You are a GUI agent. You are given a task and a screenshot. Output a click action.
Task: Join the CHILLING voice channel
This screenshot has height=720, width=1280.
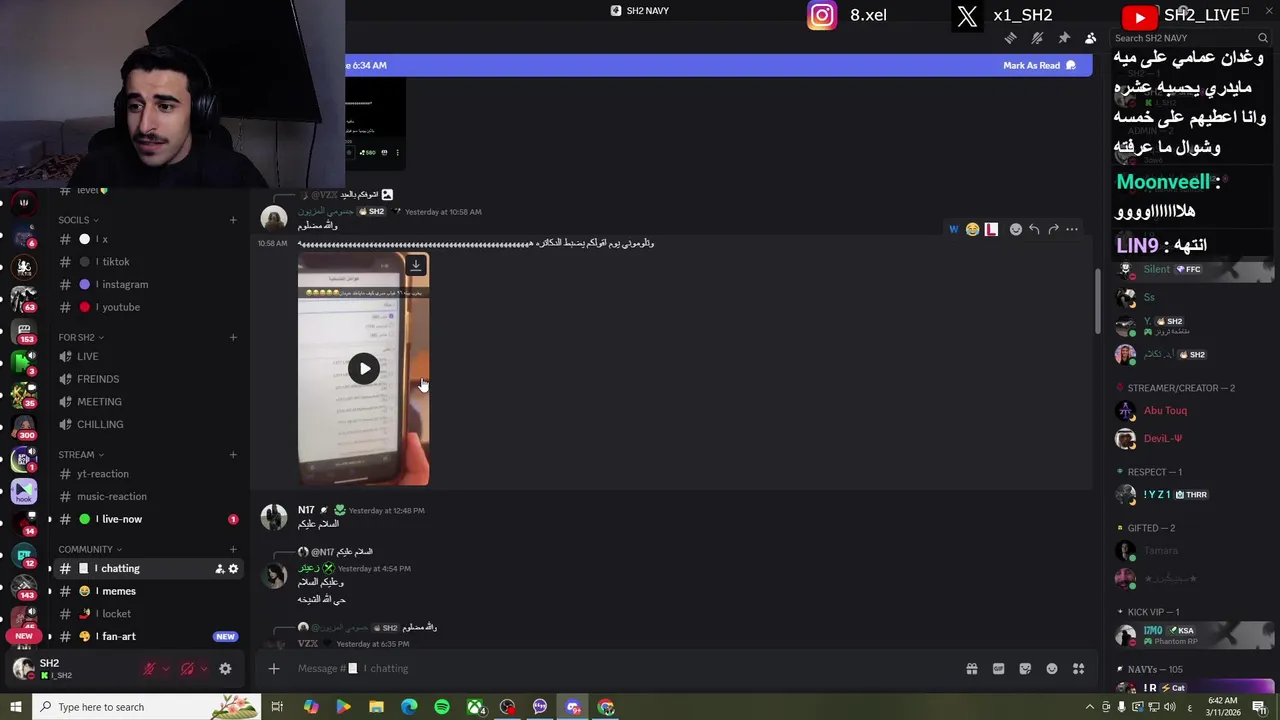pos(147,424)
